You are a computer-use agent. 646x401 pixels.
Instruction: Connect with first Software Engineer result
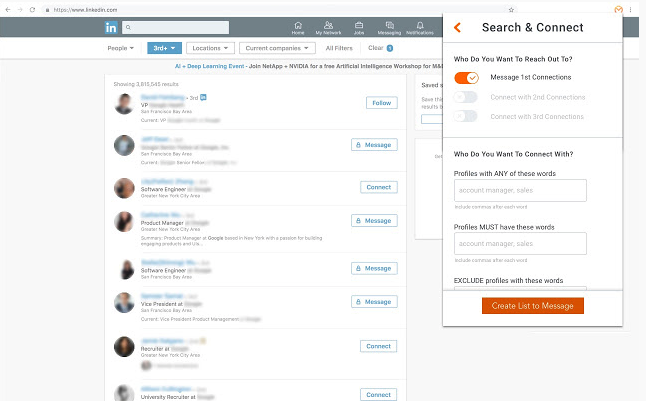(379, 187)
